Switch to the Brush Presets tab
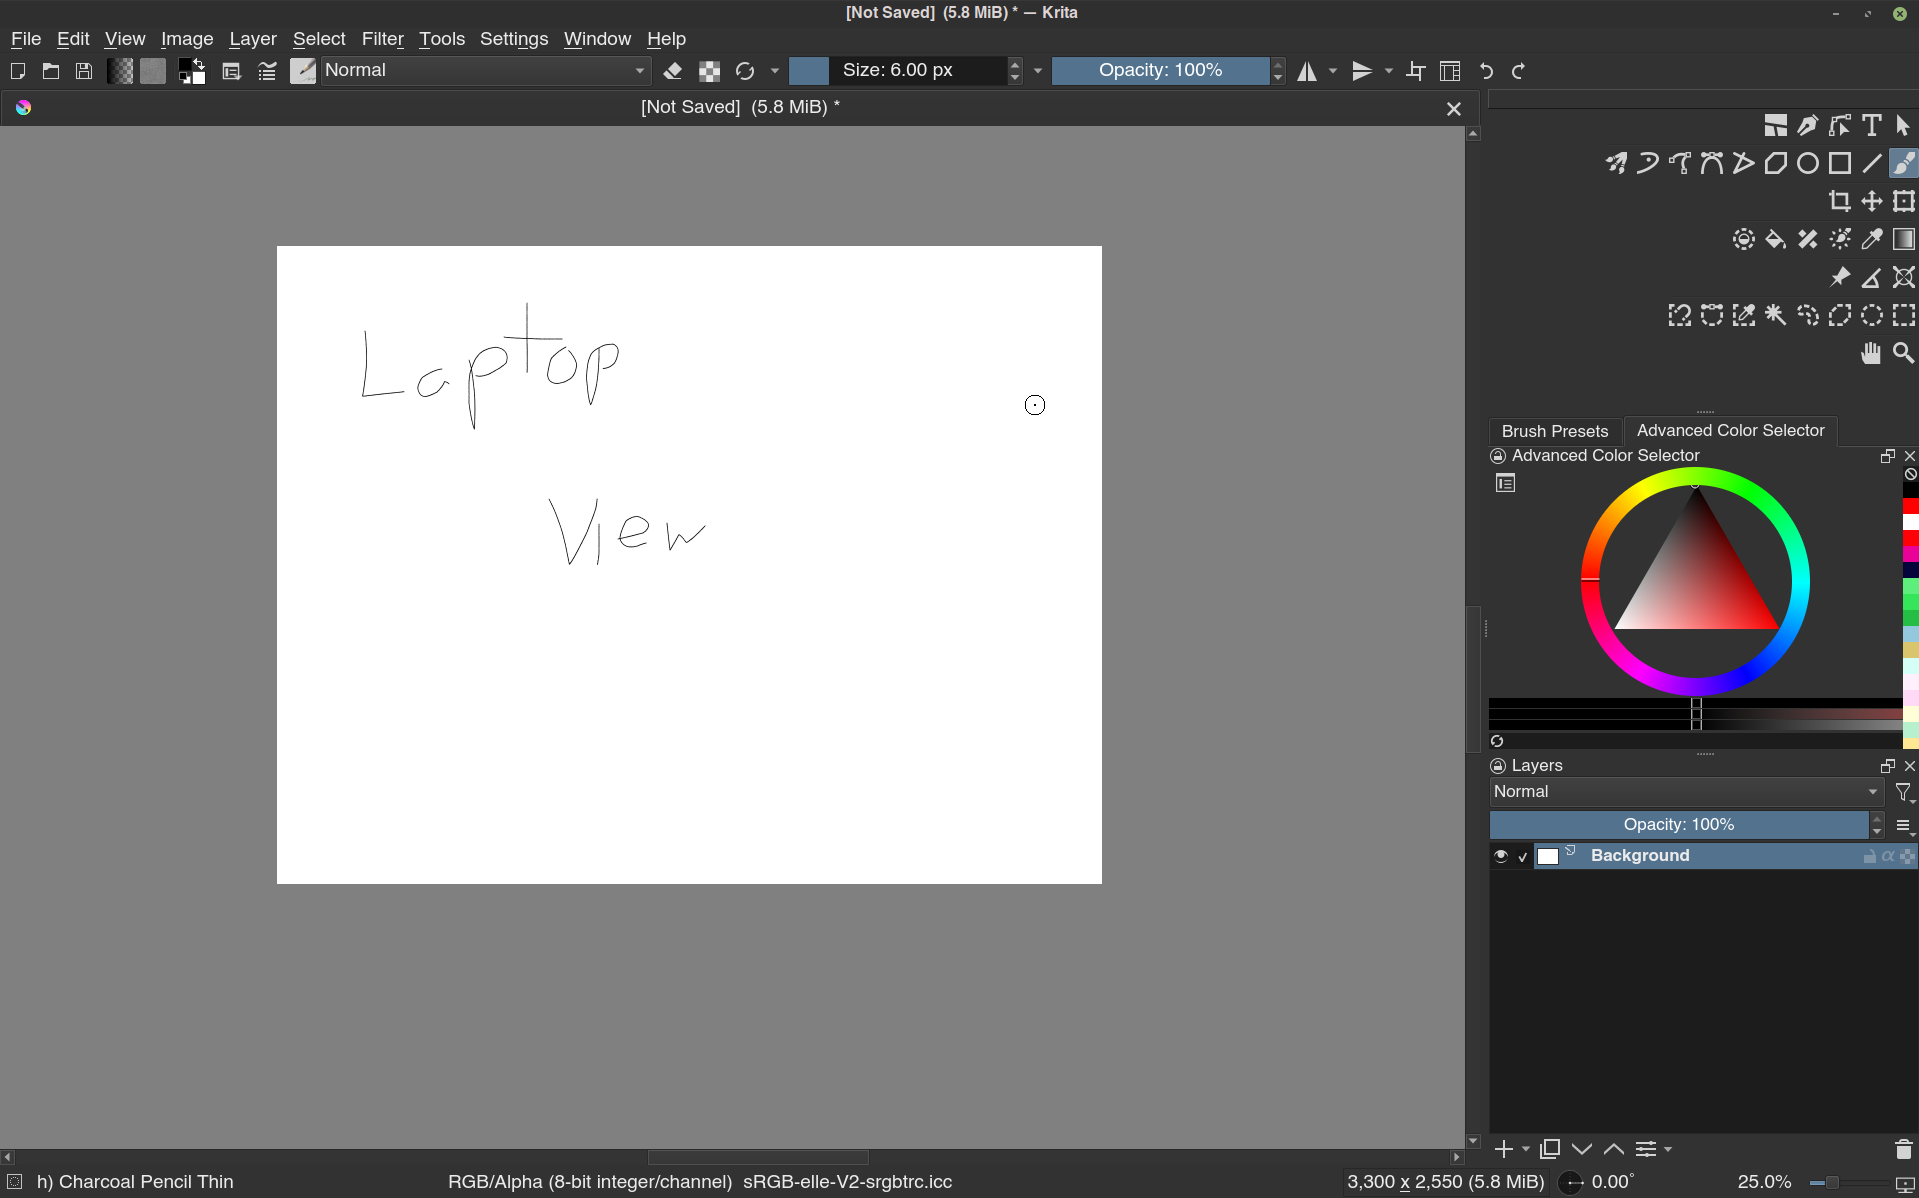This screenshot has height=1198, width=1919. [1554, 431]
